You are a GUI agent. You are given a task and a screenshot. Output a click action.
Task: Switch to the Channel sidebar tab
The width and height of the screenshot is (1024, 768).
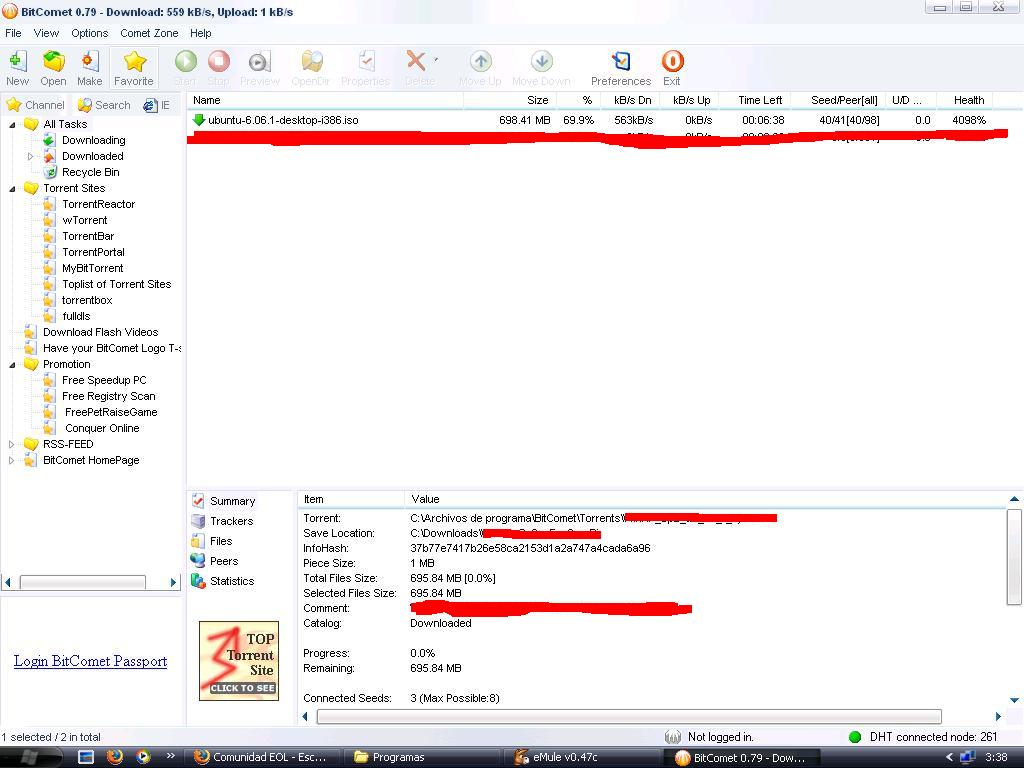pos(36,105)
